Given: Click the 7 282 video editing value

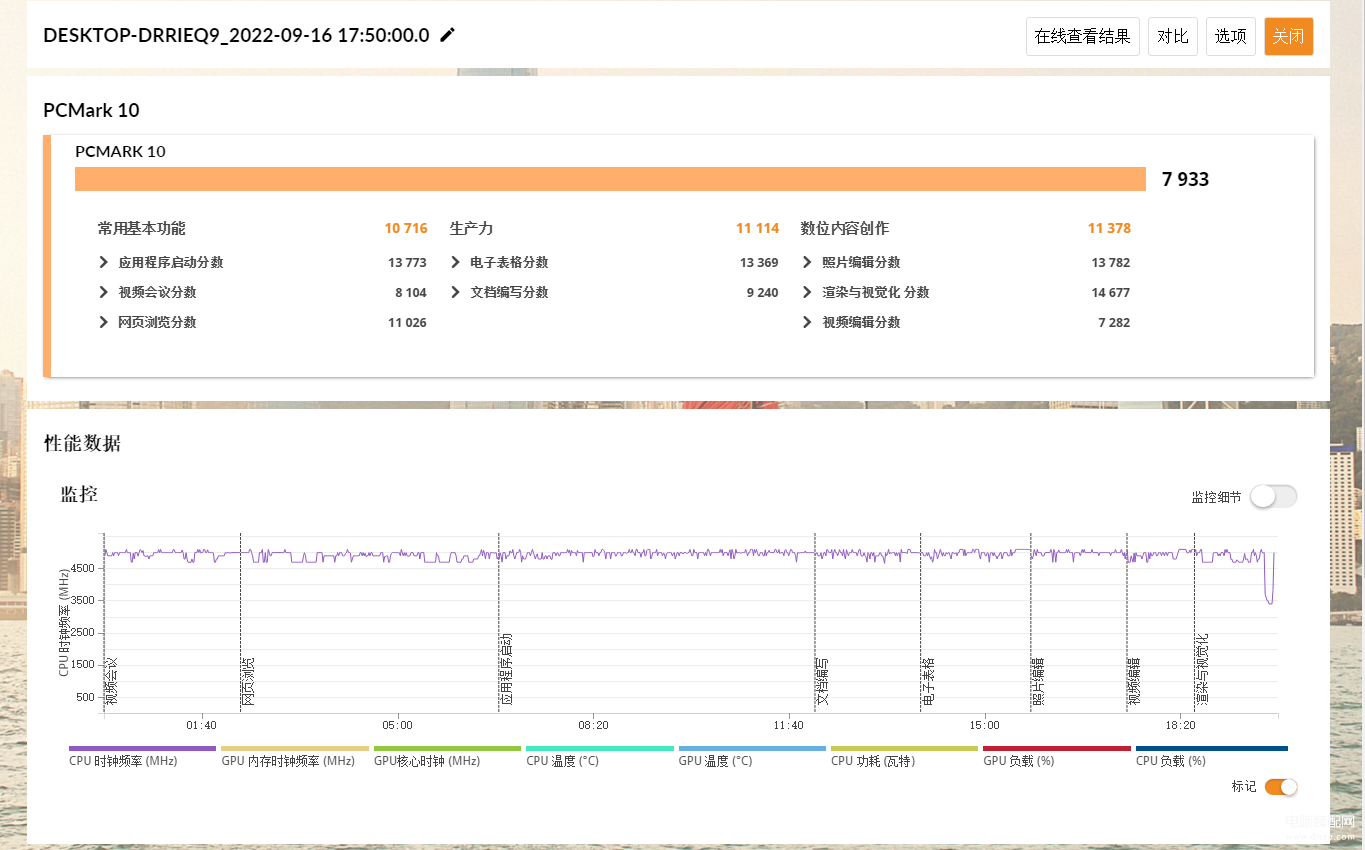Looking at the screenshot, I should [1114, 322].
